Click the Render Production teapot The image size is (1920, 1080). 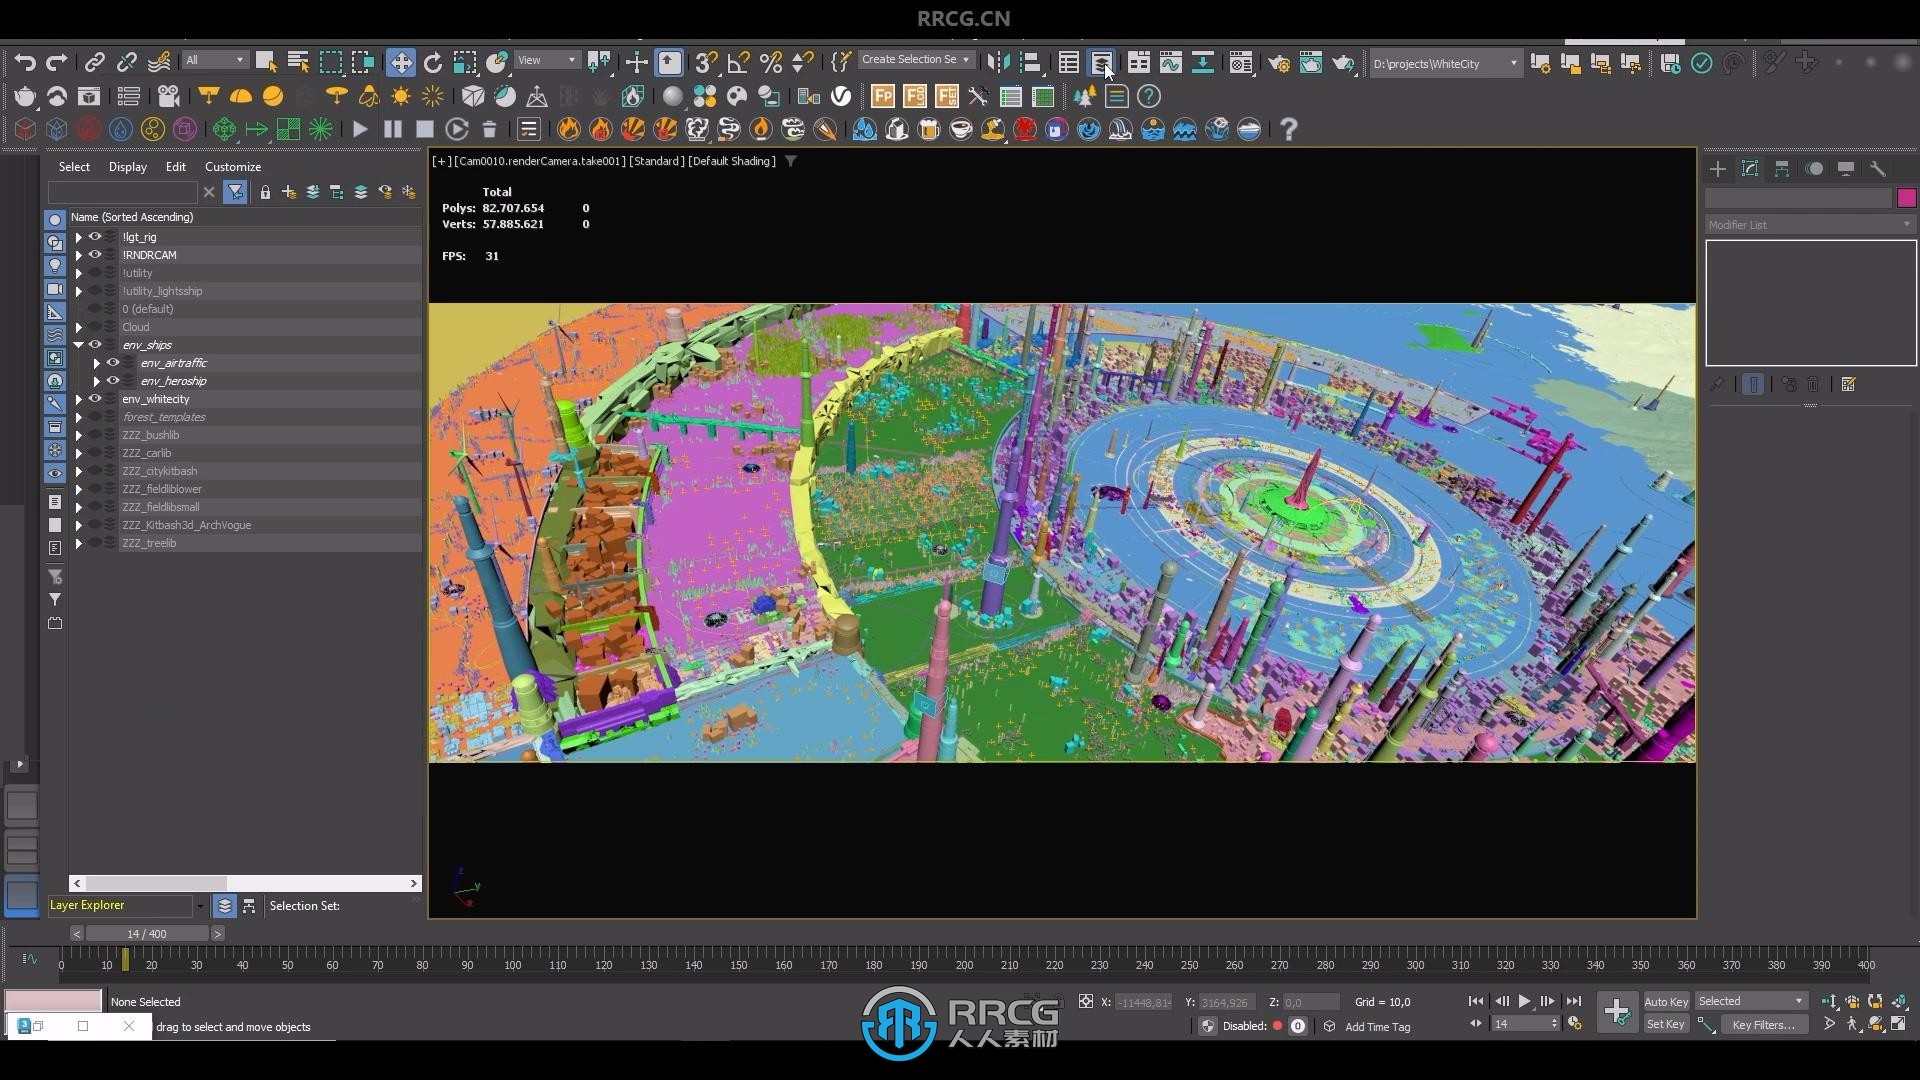pos(1343,62)
